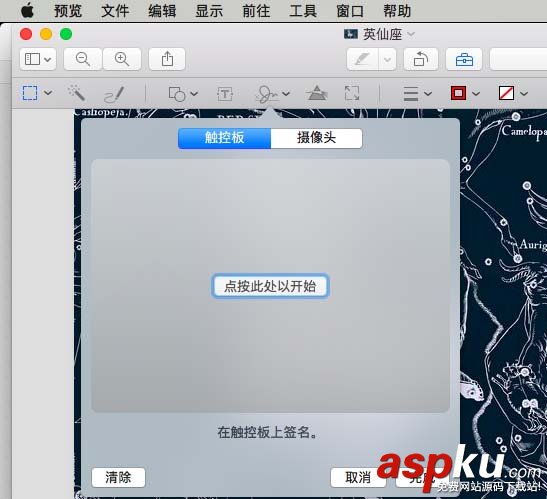
Task: Click the document icon beside 英仙座 title
Action: coord(351,34)
